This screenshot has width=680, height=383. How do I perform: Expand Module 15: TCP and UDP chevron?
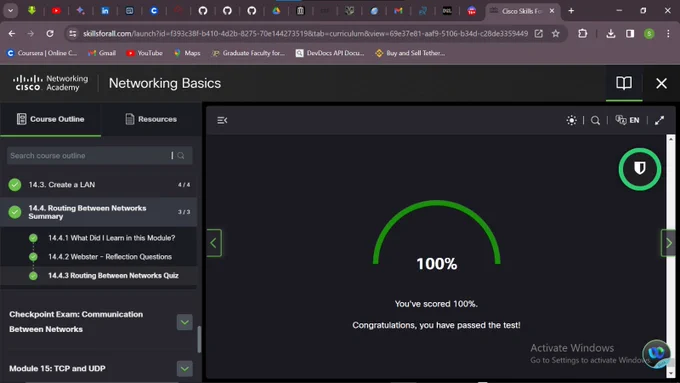coord(184,369)
